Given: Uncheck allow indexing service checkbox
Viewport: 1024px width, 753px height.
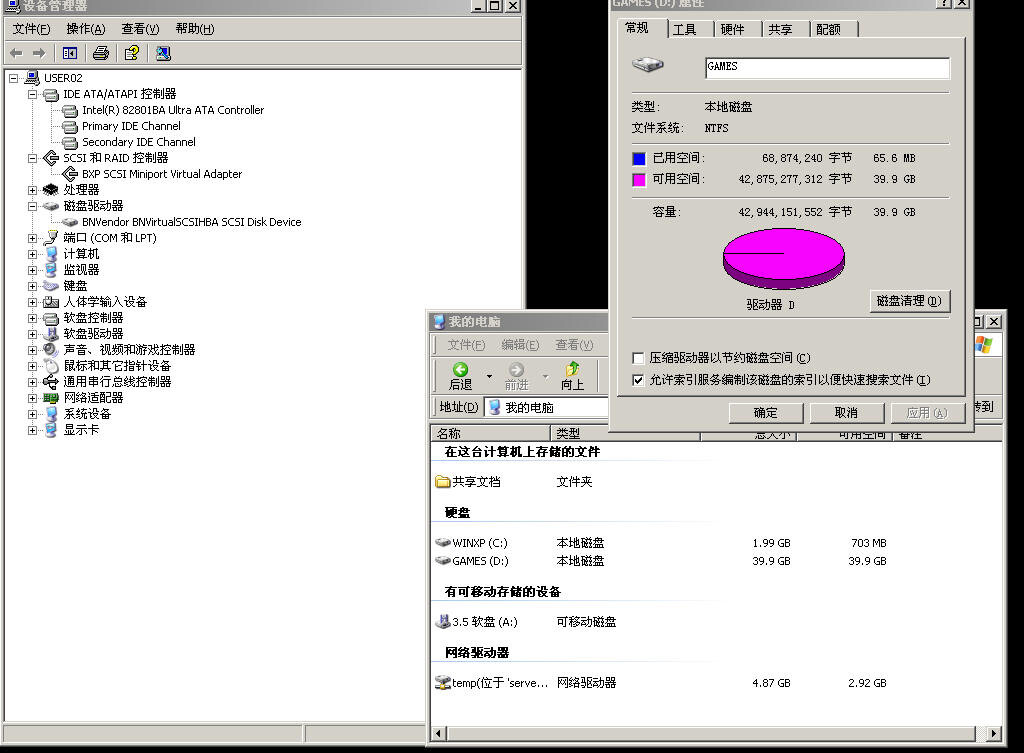Looking at the screenshot, I should pos(638,380).
